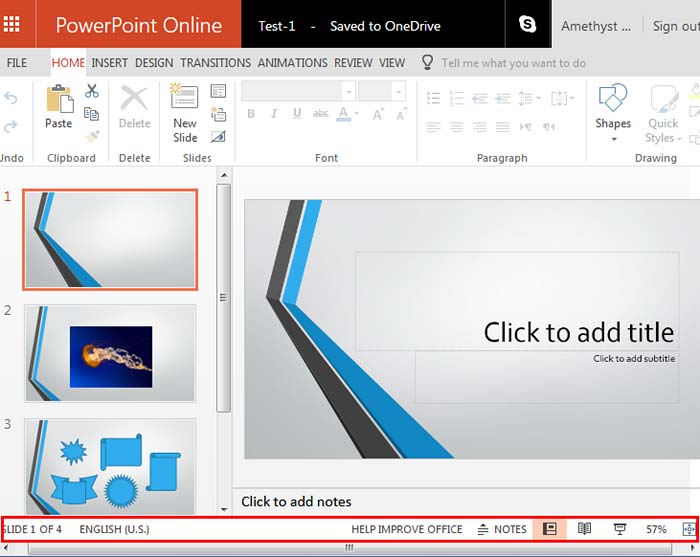Expand the font size dropdown
The height and width of the screenshot is (557, 700).
click(x=398, y=92)
